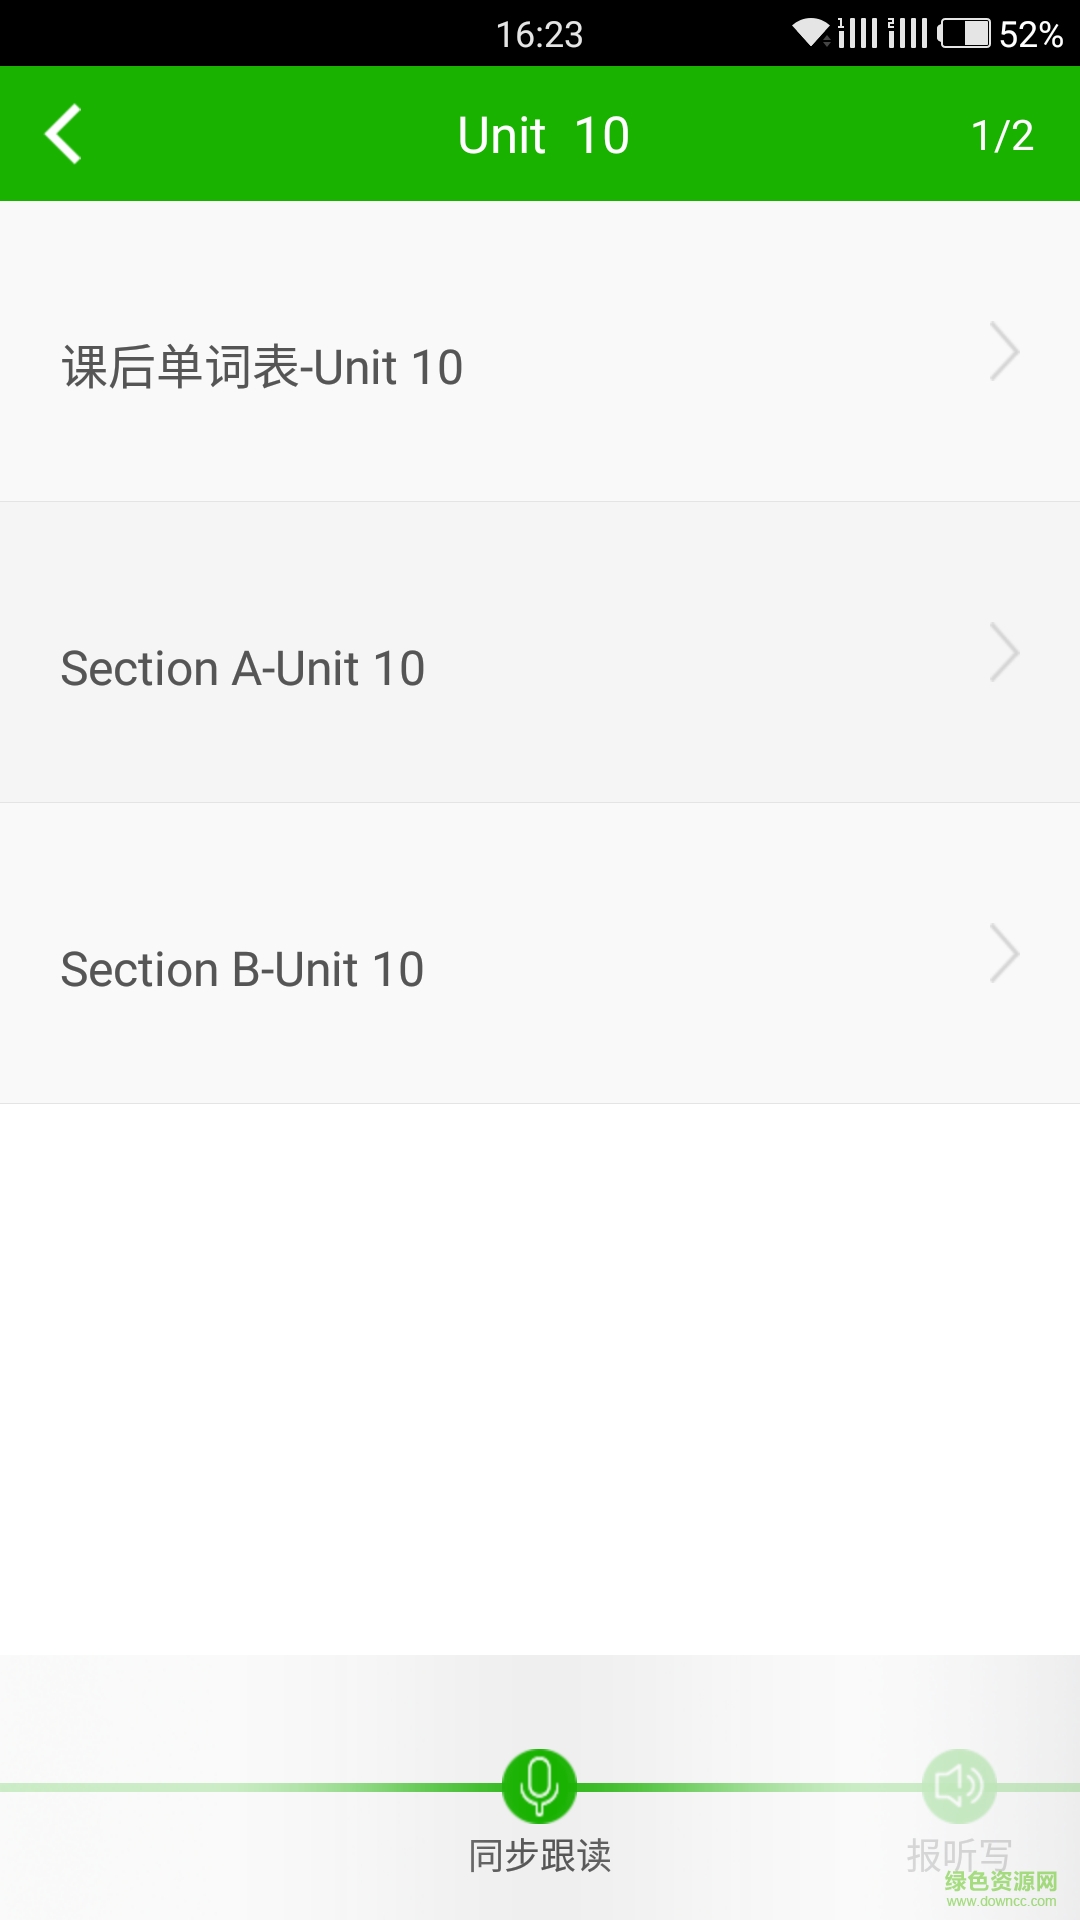Tap the faded speaker dictation icon
Viewport: 1080px width, 1920px height.
(x=959, y=1786)
